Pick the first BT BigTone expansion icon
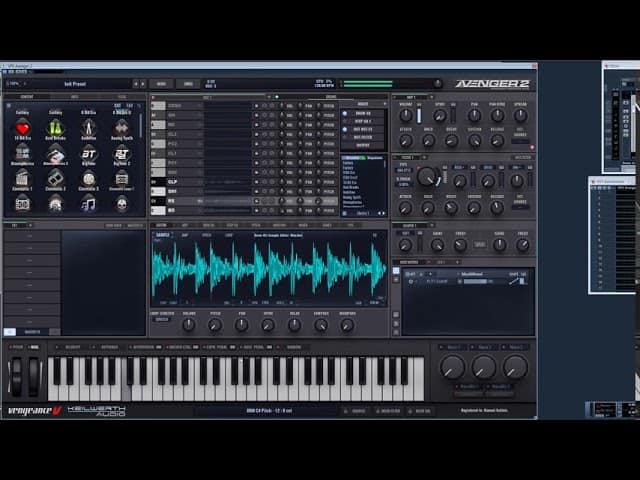The image size is (640, 480). click(x=88, y=153)
